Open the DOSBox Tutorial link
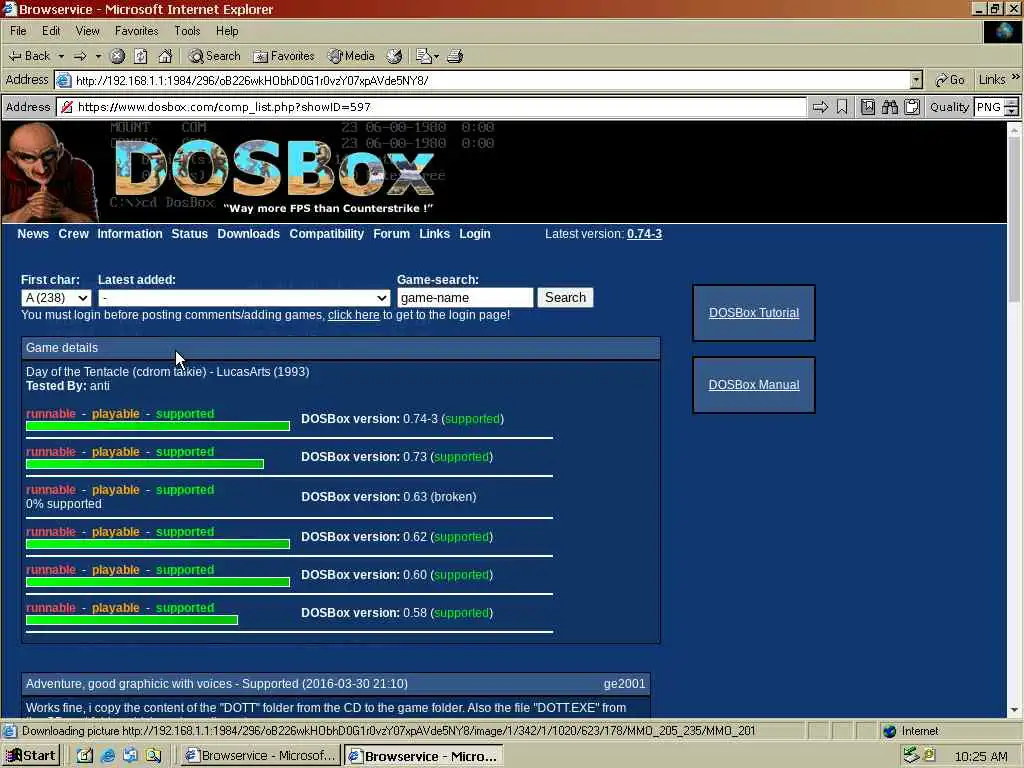This screenshot has width=1024, height=768. pos(754,313)
